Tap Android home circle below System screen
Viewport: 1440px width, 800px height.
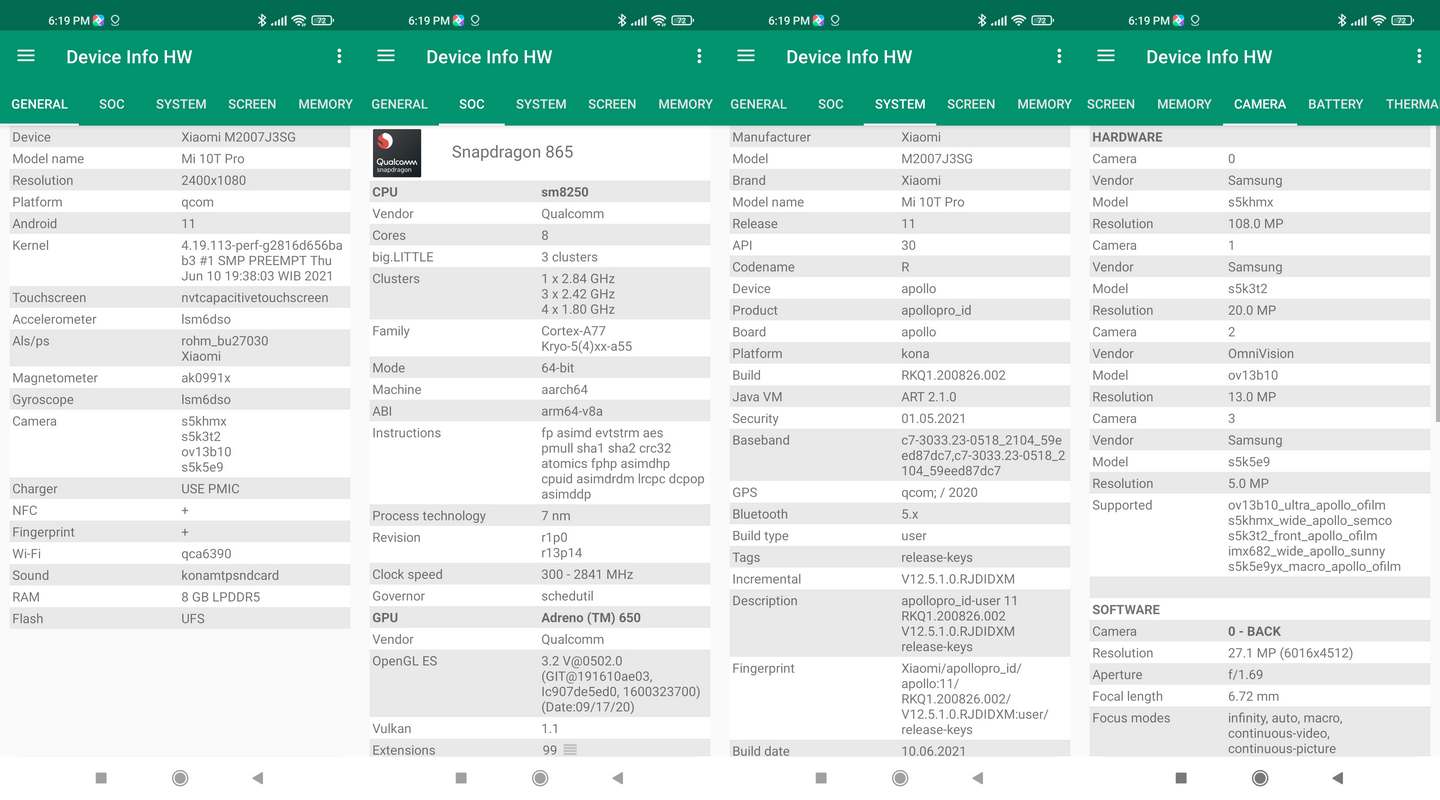click(900, 778)
